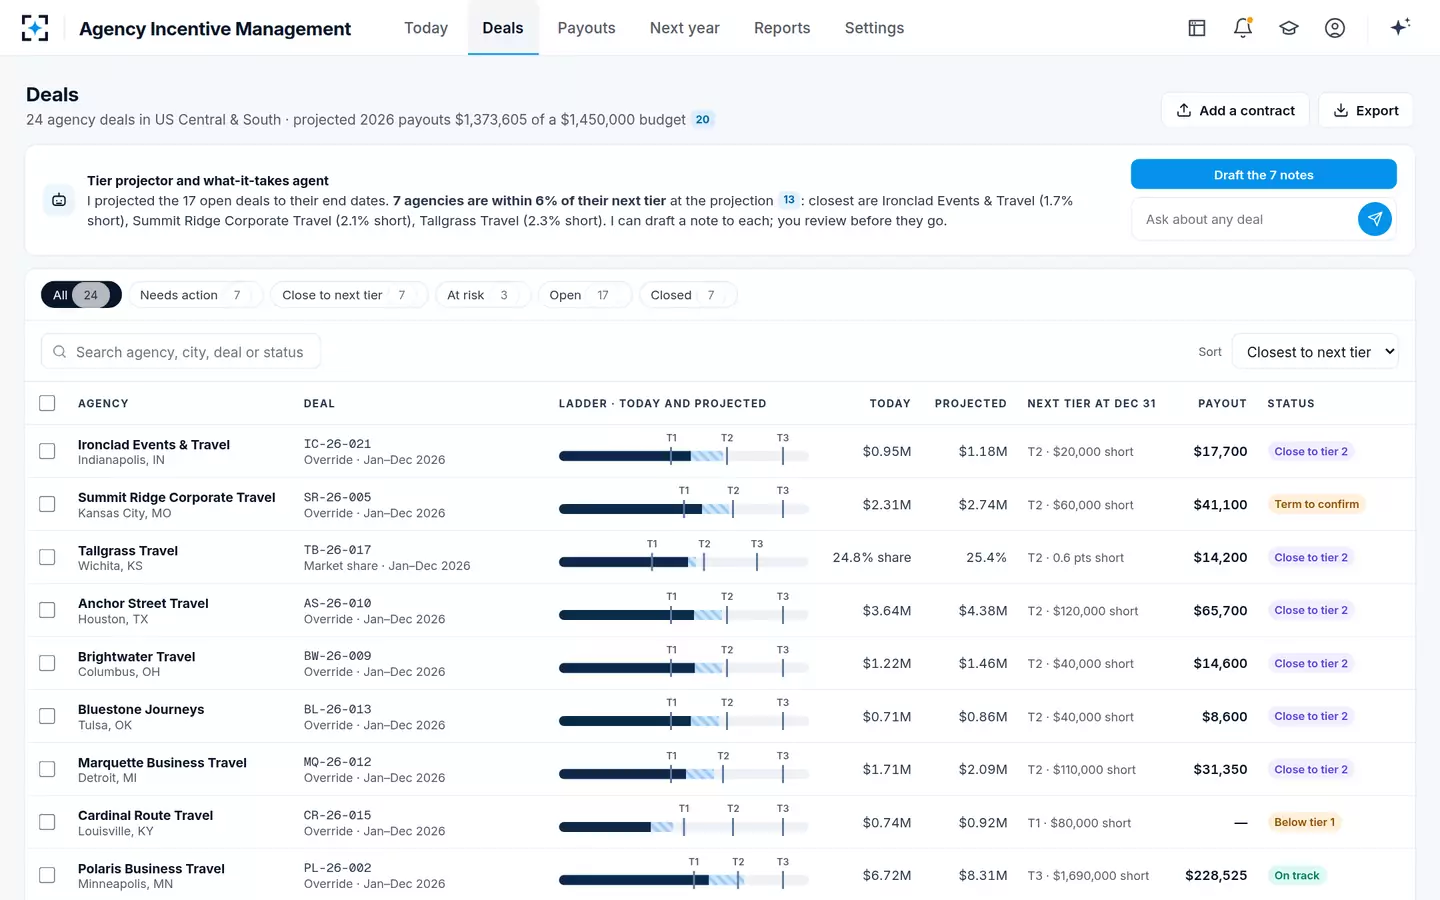Click the ladder bar for Anchor Street Travel
The image size is (1440, 900).
[683, 615]
